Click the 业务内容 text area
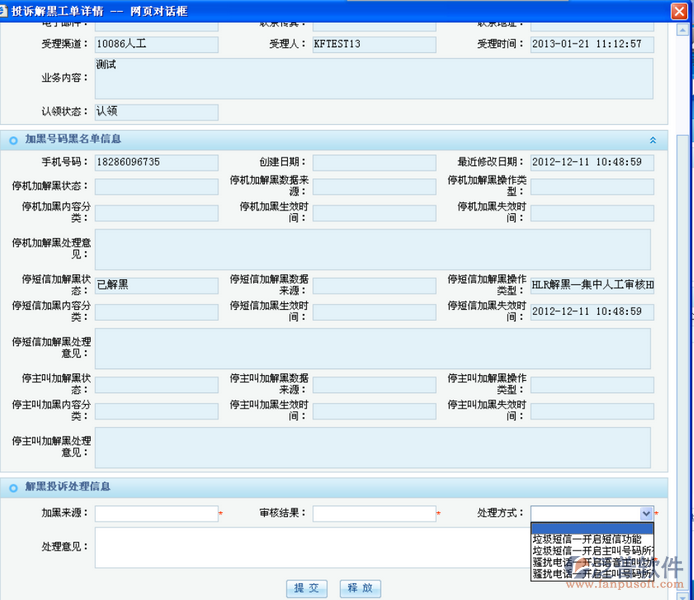694x600 pixels. tap(374, 79)
